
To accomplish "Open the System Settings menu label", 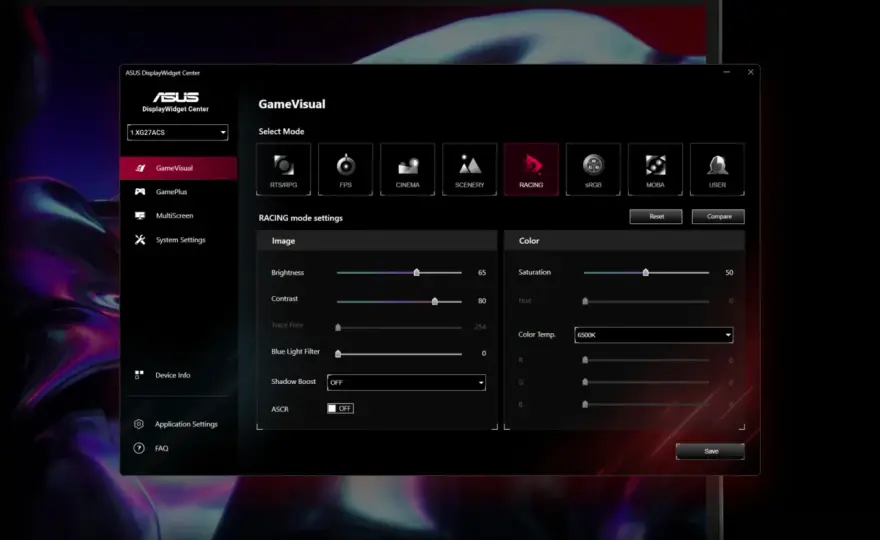I will pyautogui.click(x=181, y=240).
